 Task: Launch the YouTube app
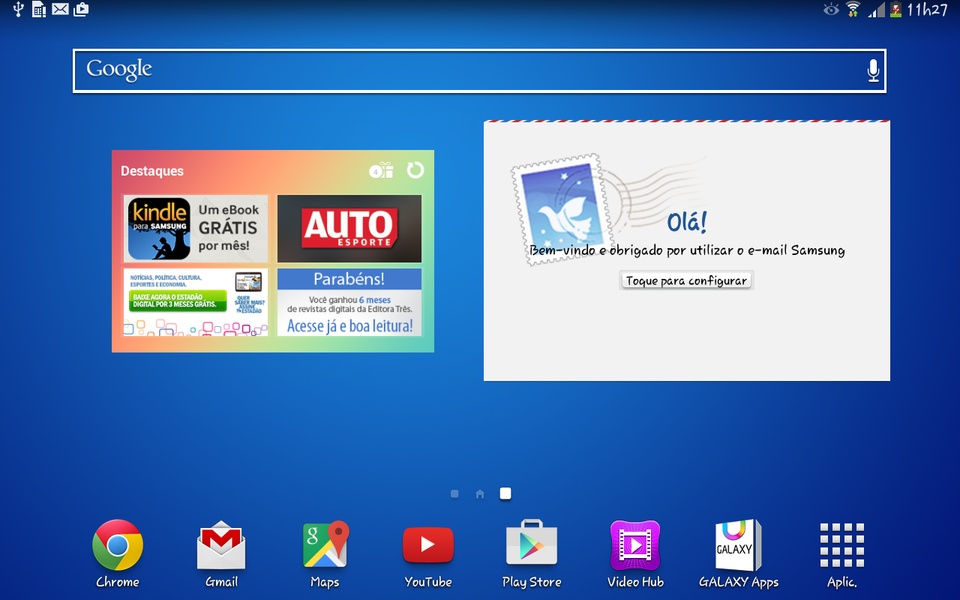click(428, 545)
